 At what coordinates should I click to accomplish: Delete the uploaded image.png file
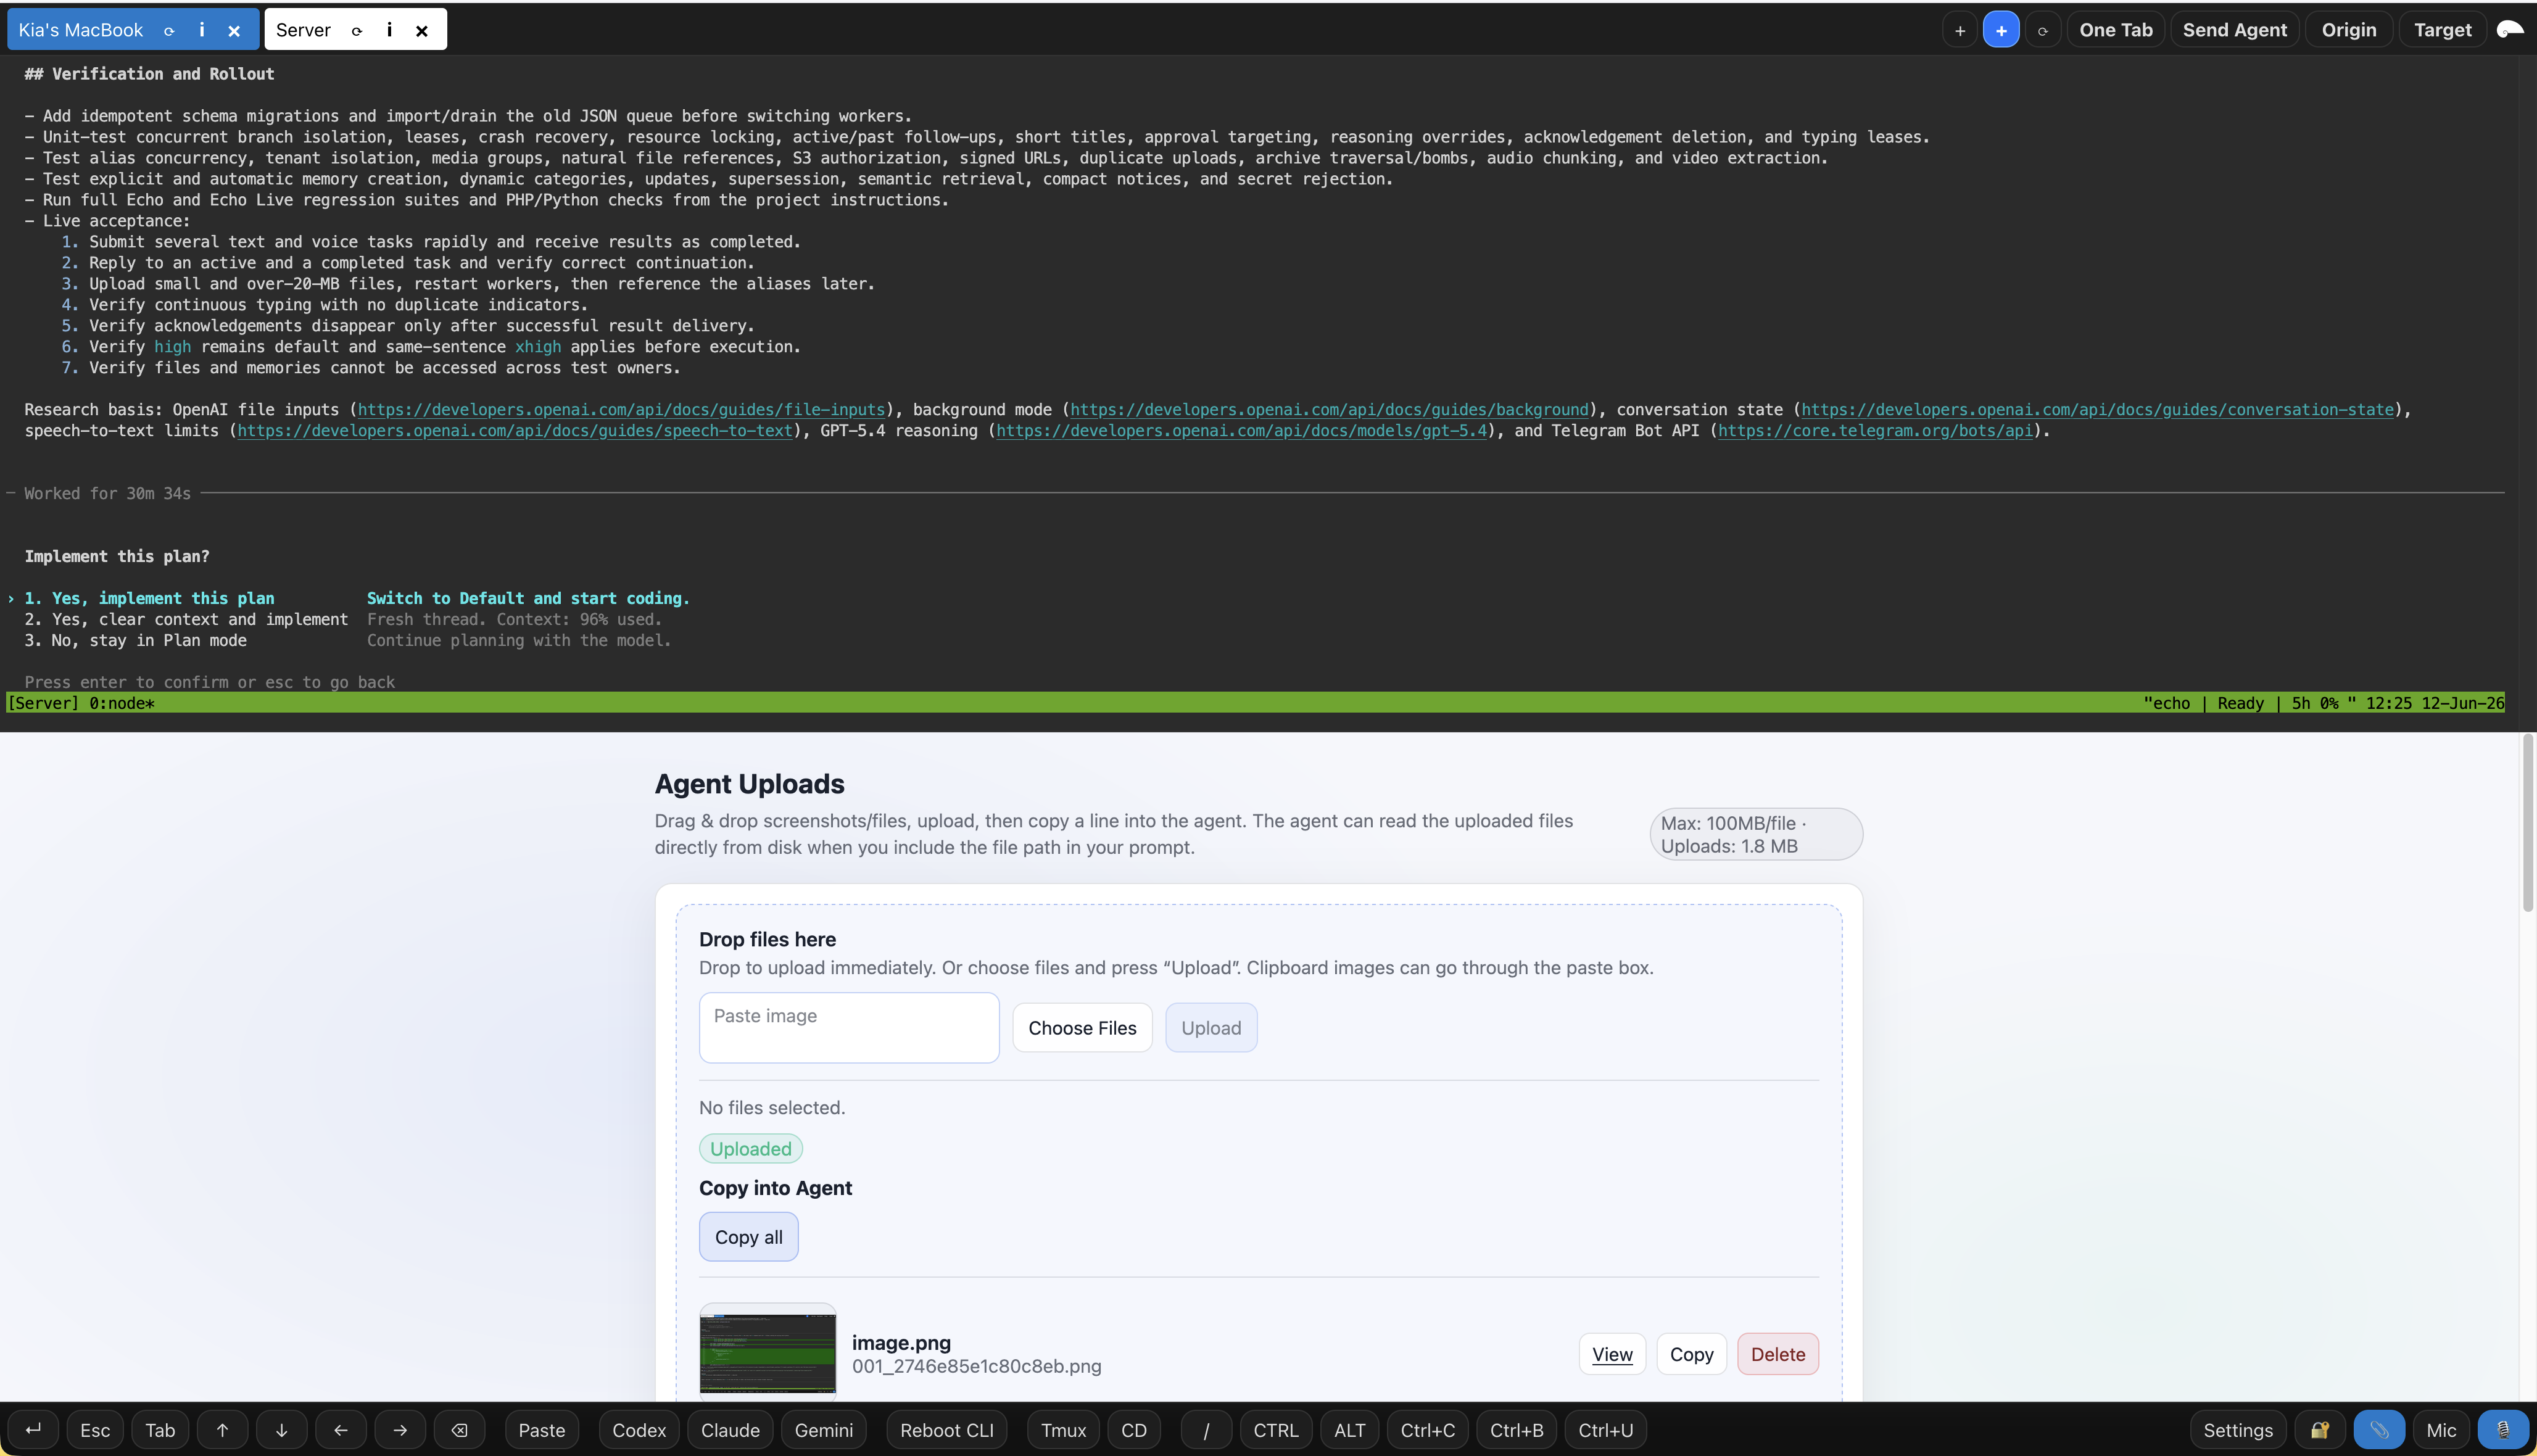(1778, 1354)
